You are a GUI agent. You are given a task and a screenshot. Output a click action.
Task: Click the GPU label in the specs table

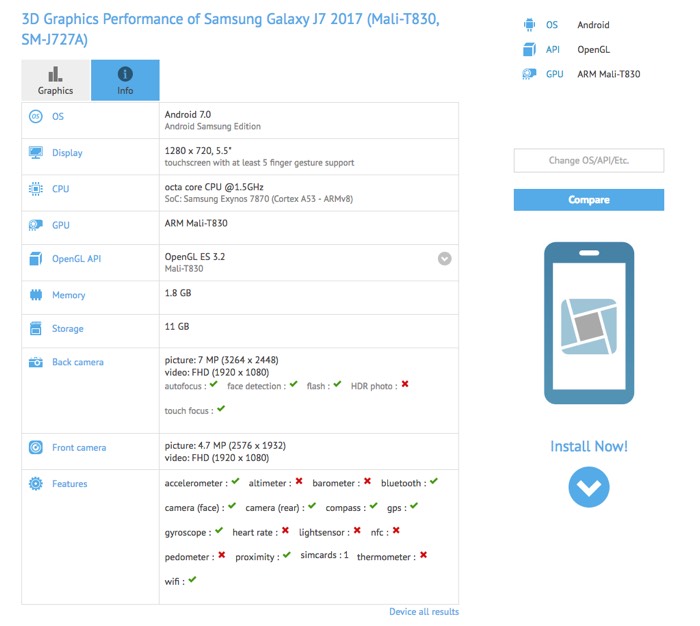pos(61,225)
